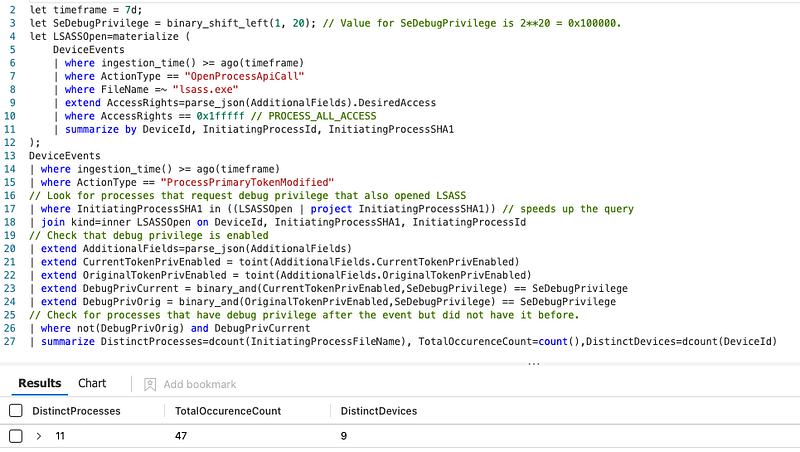This screenshot has height=452, width=800.
Task: Place cursor on "ProcessPrimaryTokenModified" string
Action: (x=247, y=182)
